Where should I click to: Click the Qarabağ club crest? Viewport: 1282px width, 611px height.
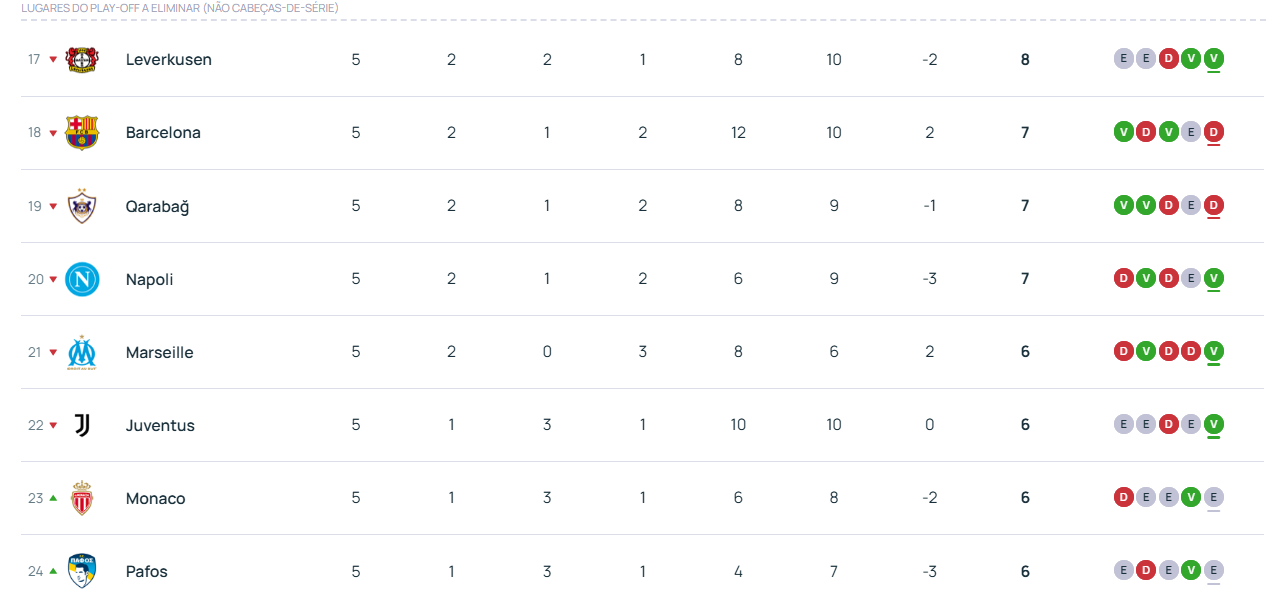82,206
